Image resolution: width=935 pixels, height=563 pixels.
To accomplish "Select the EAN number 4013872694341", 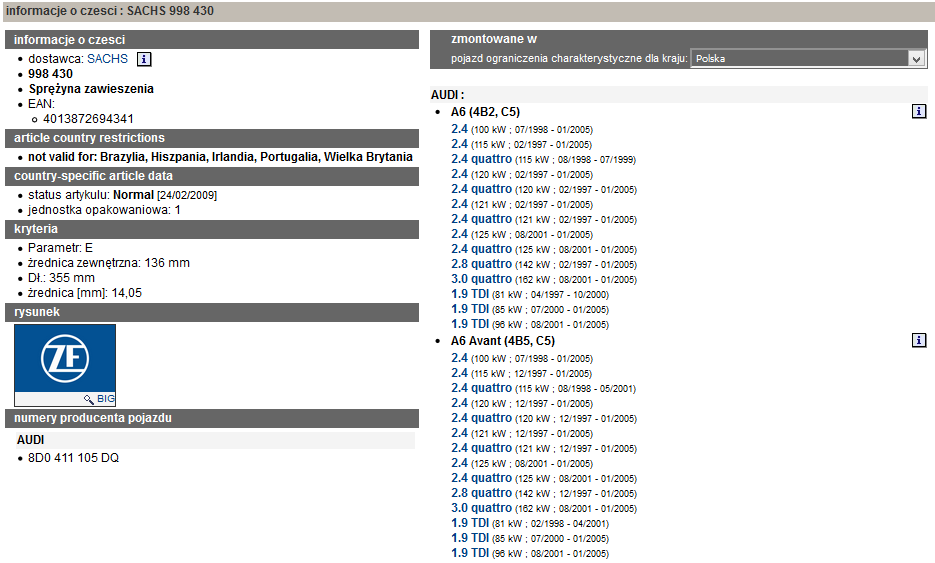I will pyautogui.click(x=88, y=119).
